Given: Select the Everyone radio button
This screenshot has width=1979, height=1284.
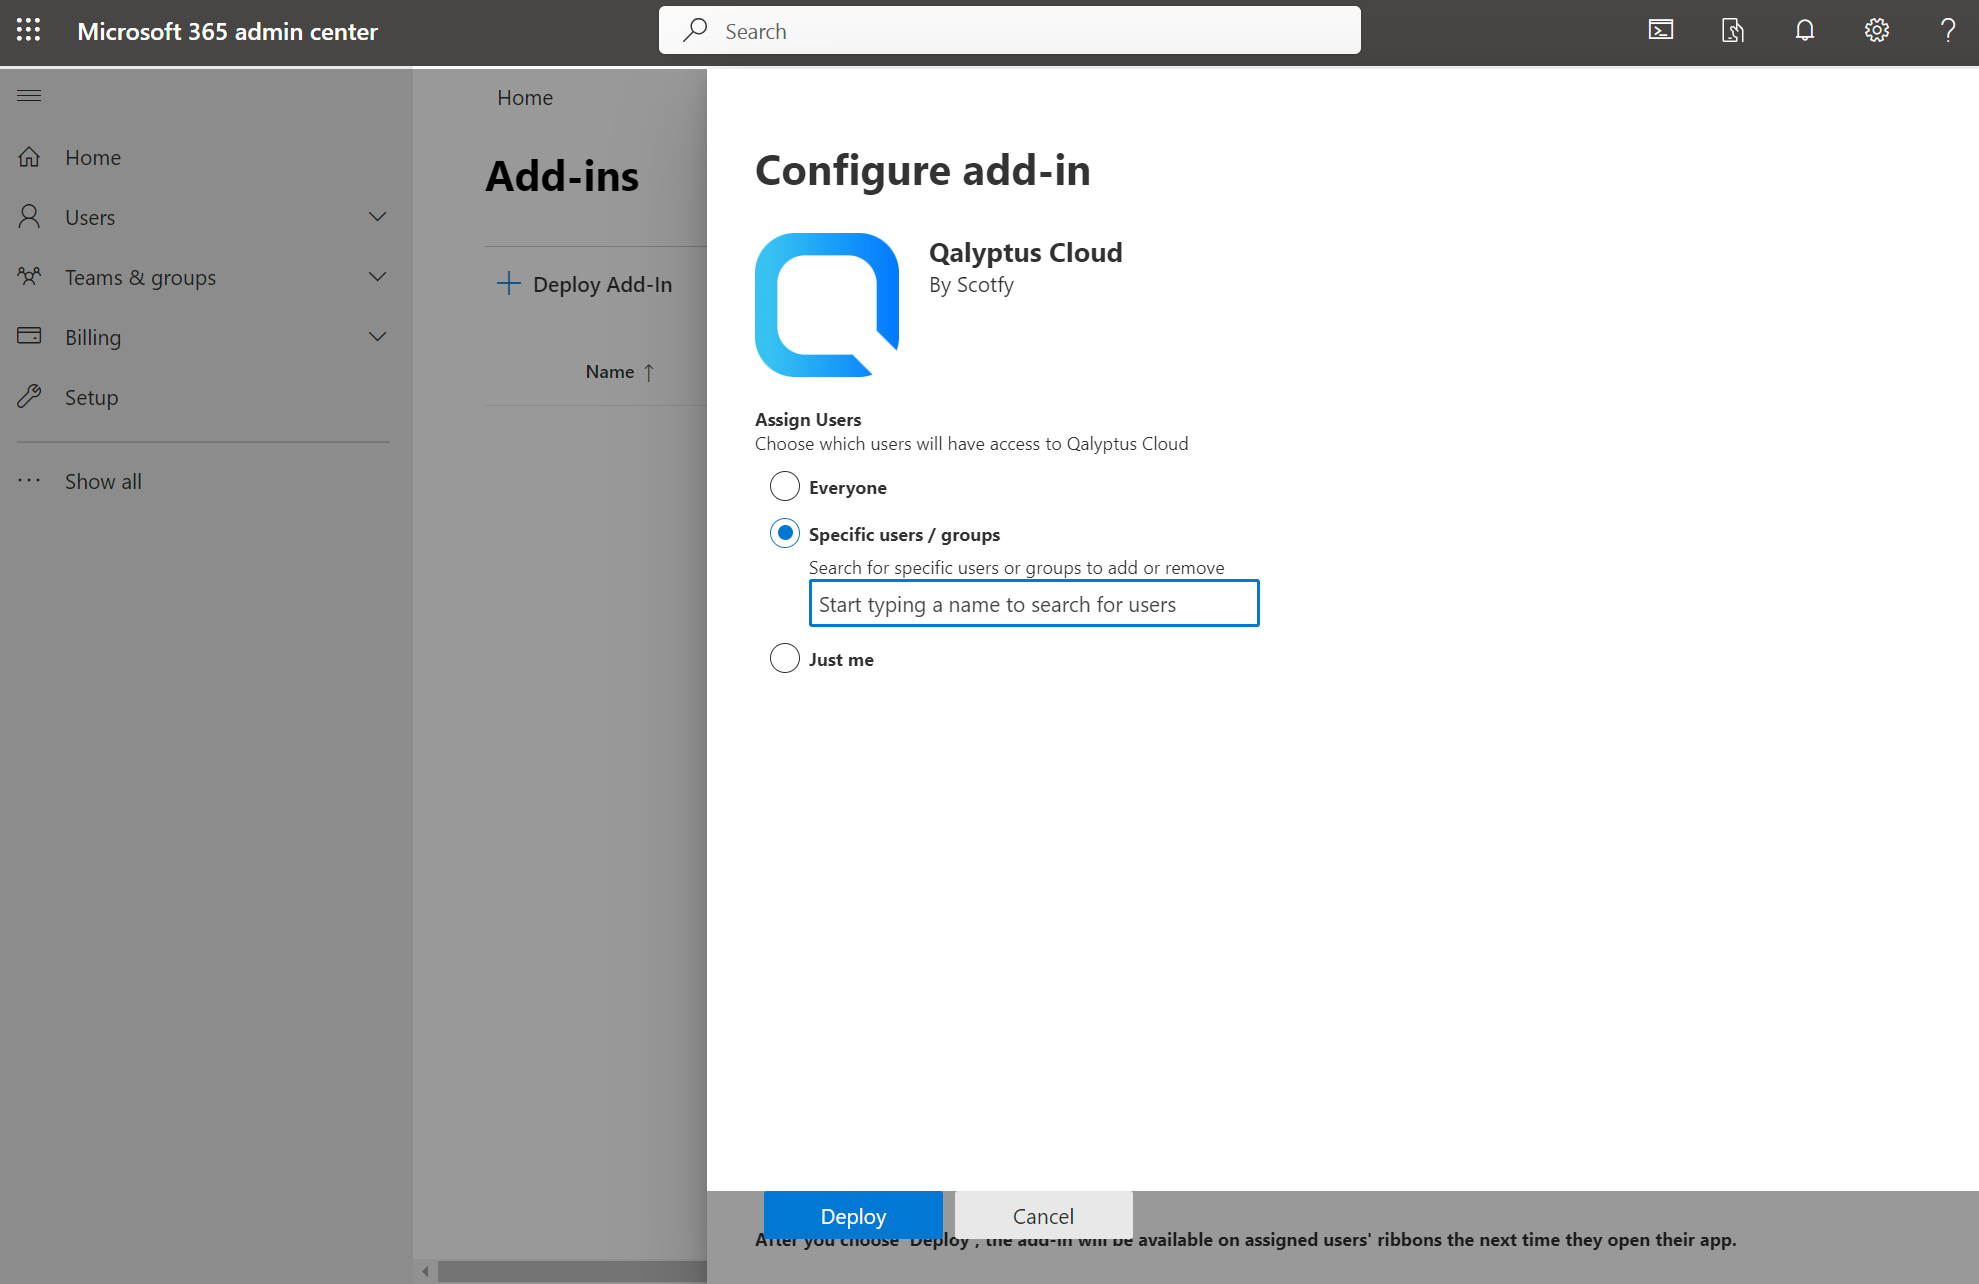Looking at the screenshot, I should pos(784,486).
